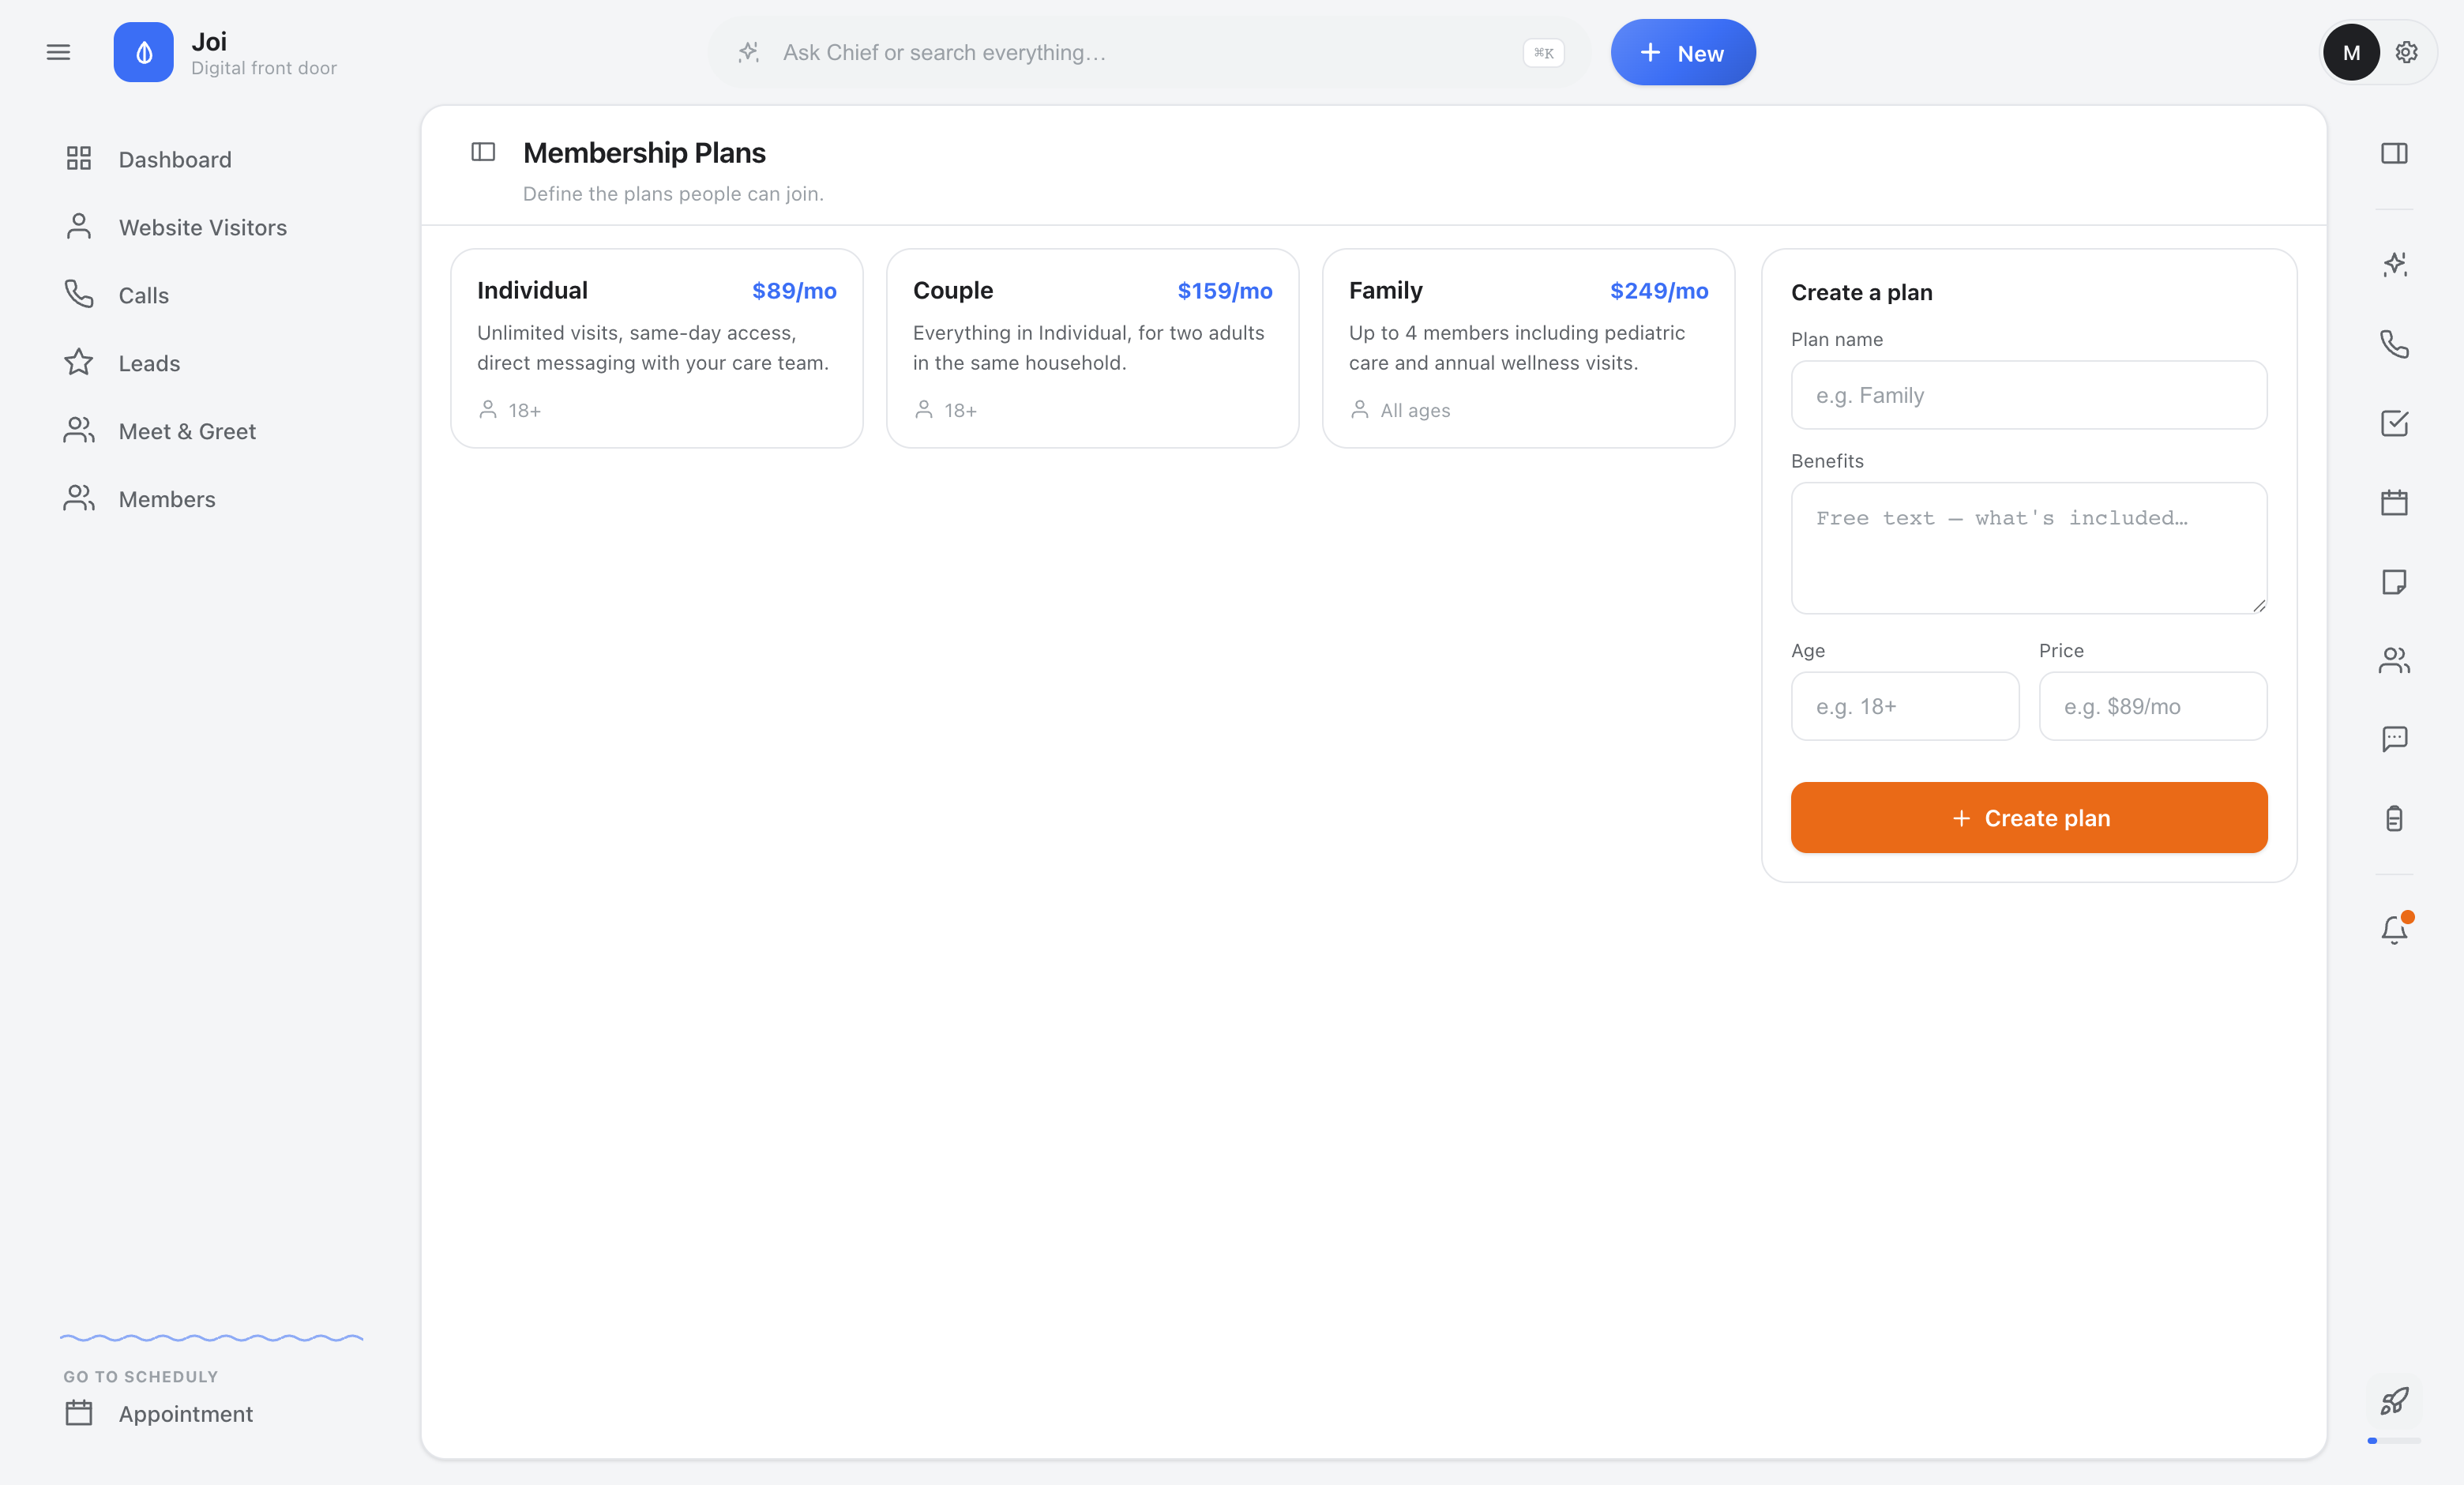Focus the Ask Chief search box
The image size is (2464, 1485).
(x=1149, y=52)
